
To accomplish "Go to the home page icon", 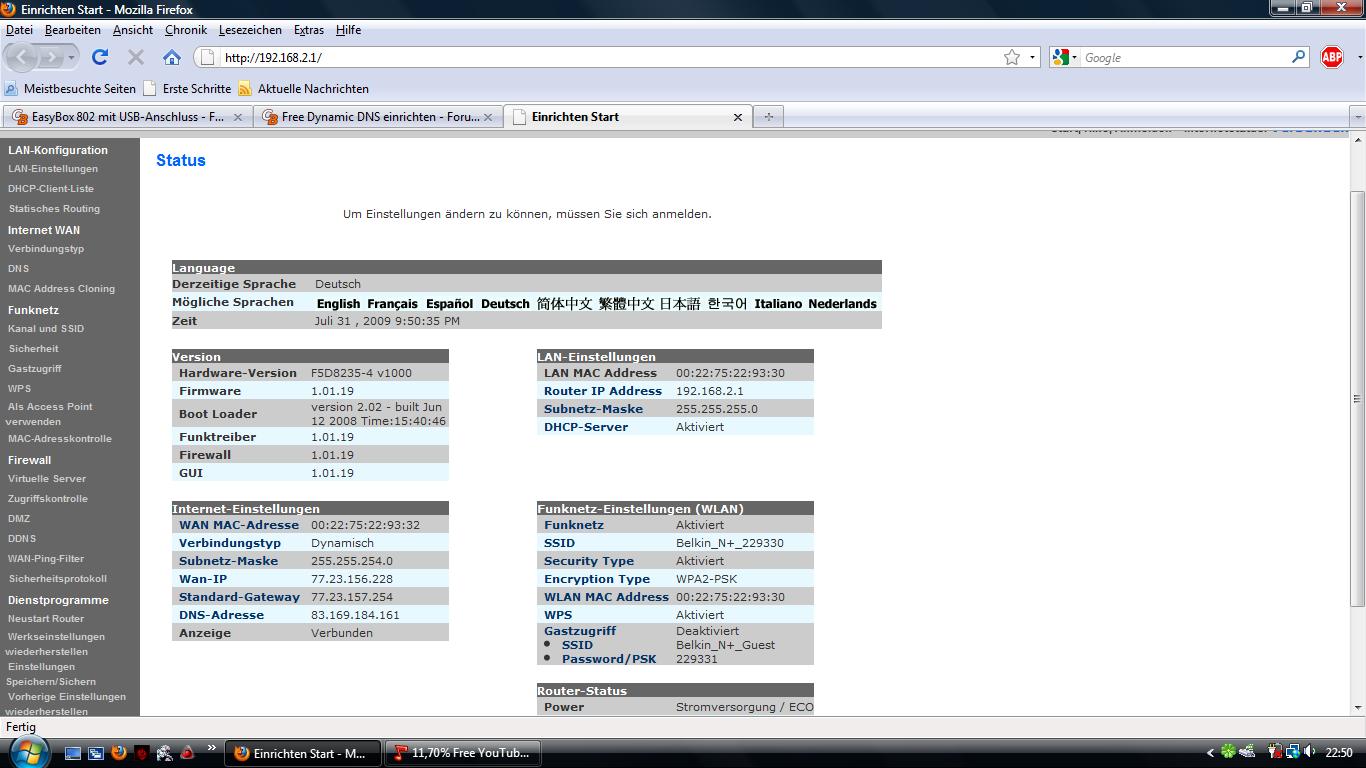I will 172,57.
